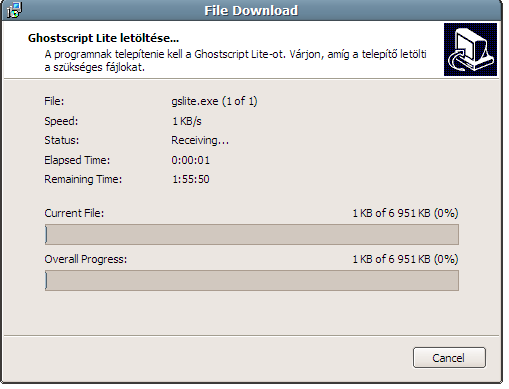Click the Receiving... status text
Screen dimensions: 509x389
[x=200, y=140]
